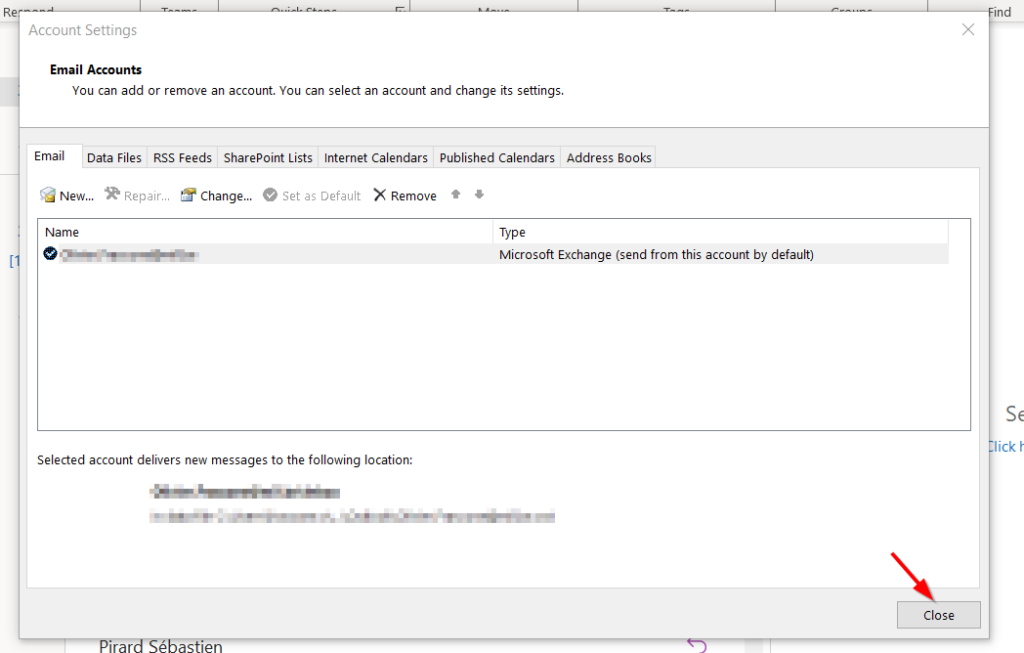This screenshot has width=1024, height=653.
Task: Dismiss the Account Settings dialog with X
Action: click(968, 30)
